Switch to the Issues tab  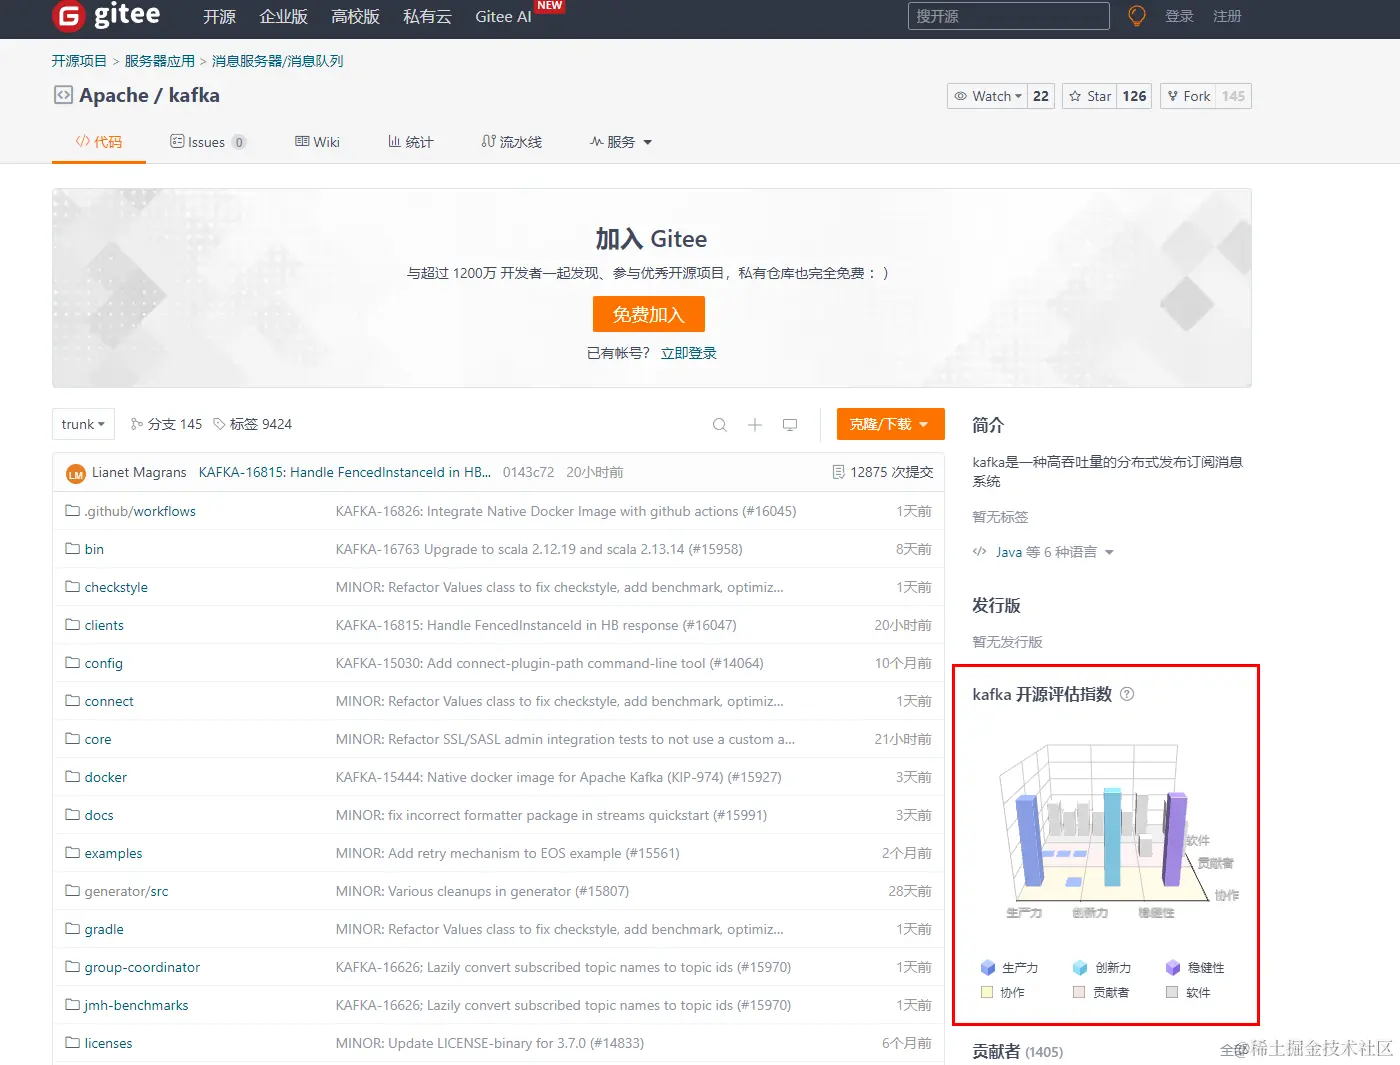[x=207, y=141]
